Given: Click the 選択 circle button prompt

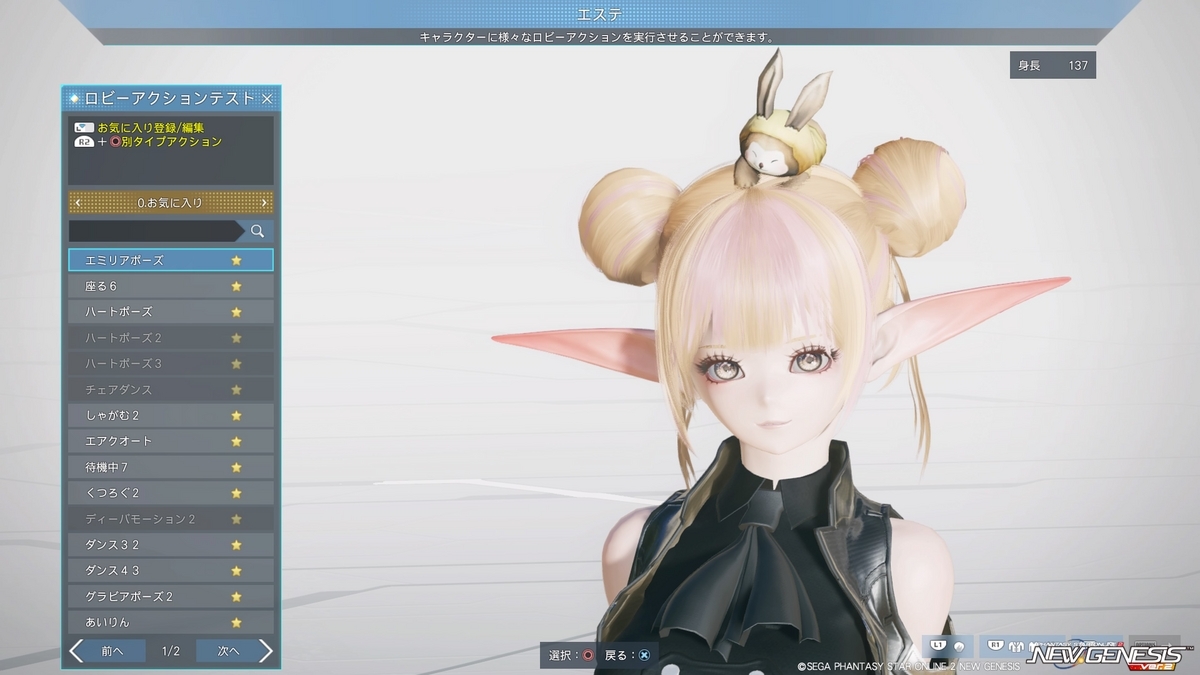Looking at the screenshot, I should click(572, 655).
